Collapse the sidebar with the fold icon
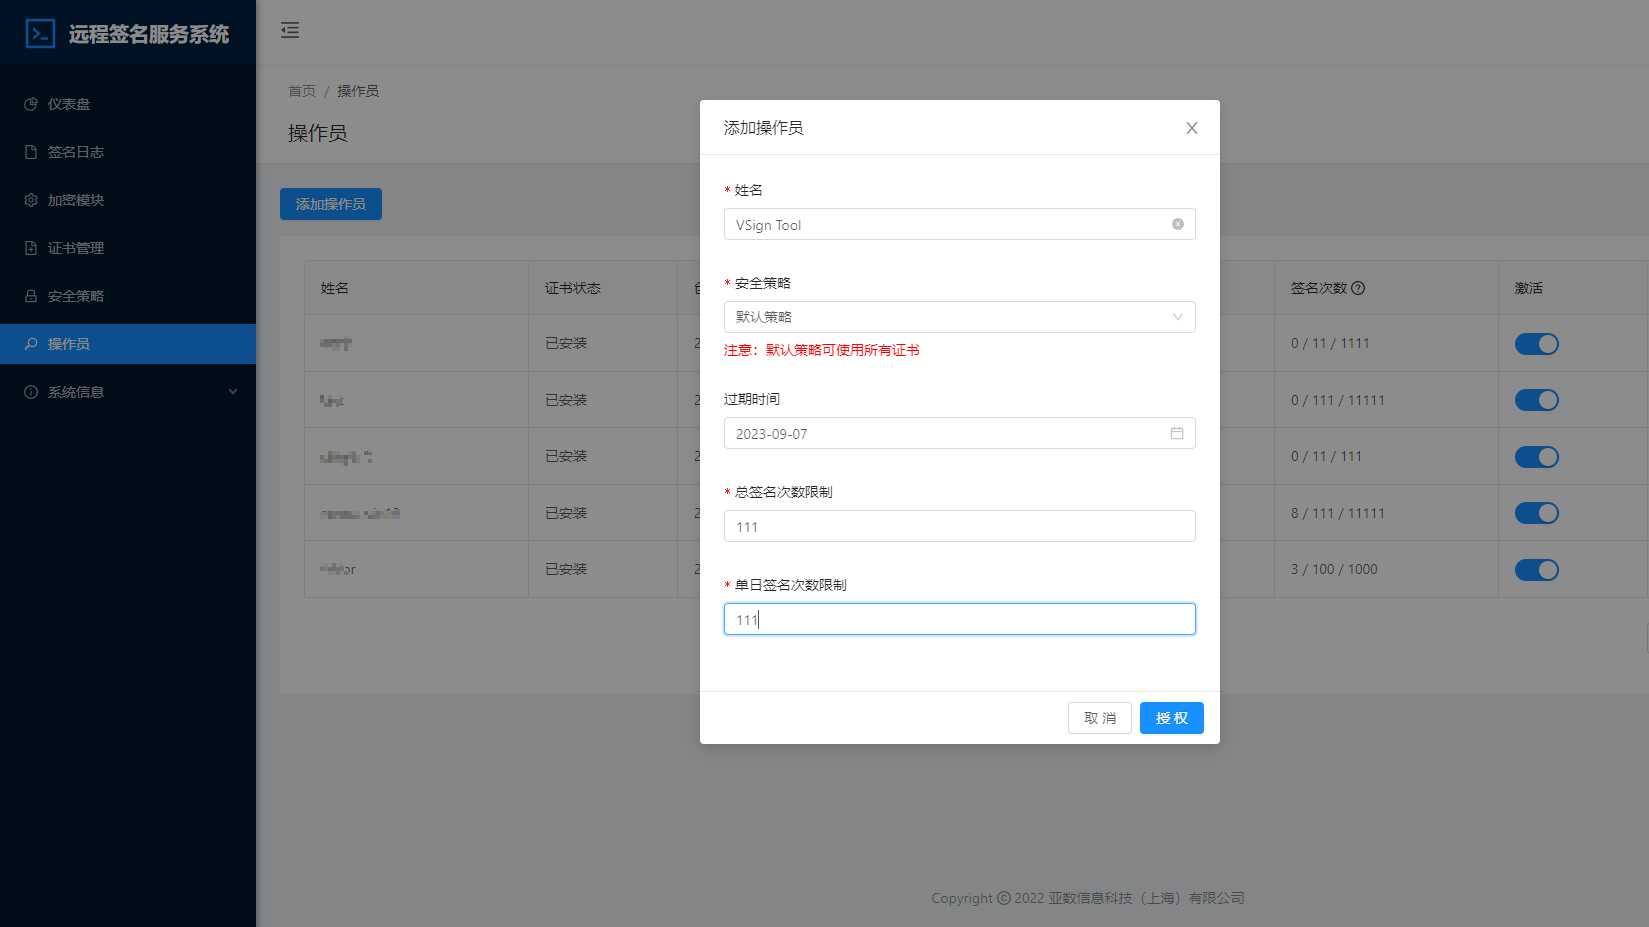The height and width of the screenshot is (927, 1649). coord(290,31)
